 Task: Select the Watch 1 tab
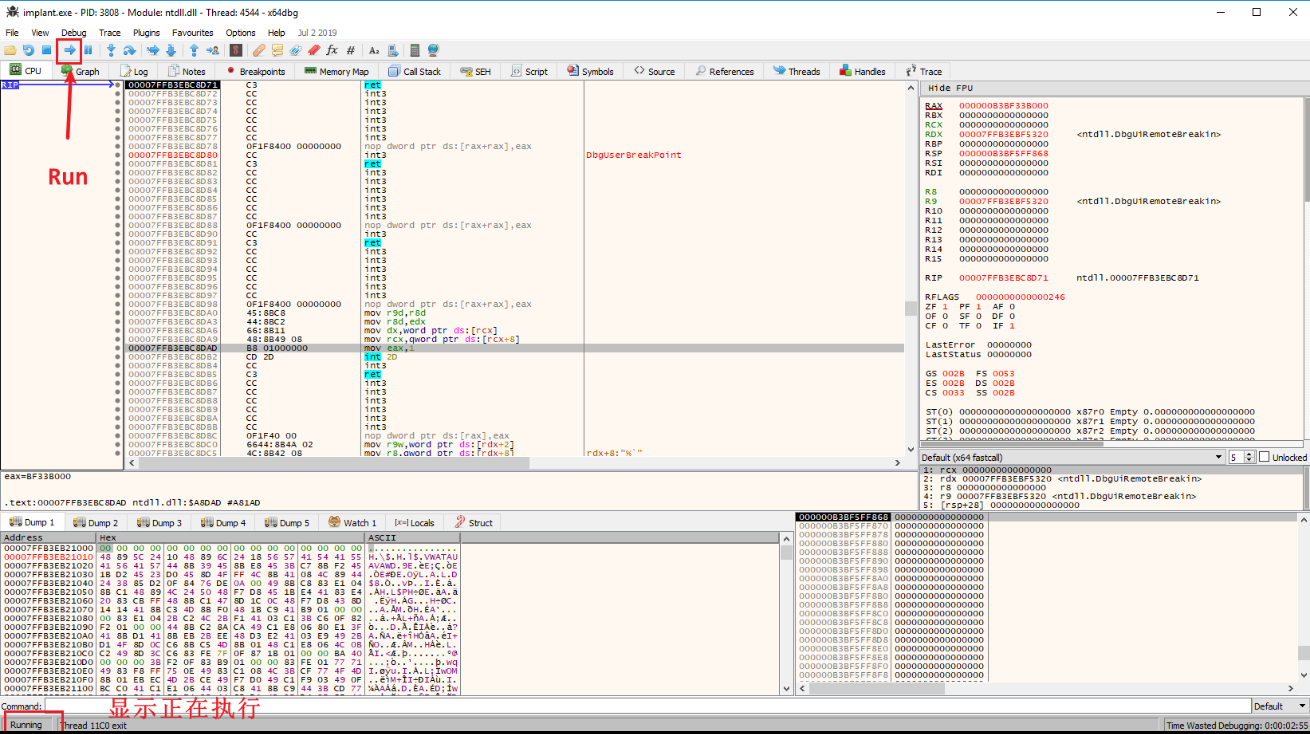point(352,522)
